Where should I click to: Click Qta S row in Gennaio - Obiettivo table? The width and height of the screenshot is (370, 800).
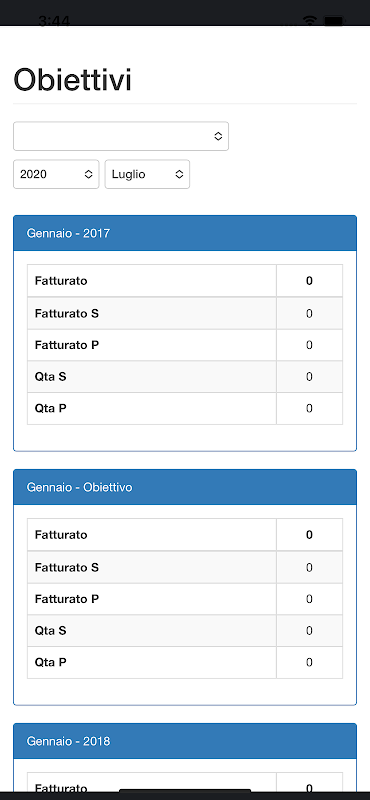[x=185, y=631]
